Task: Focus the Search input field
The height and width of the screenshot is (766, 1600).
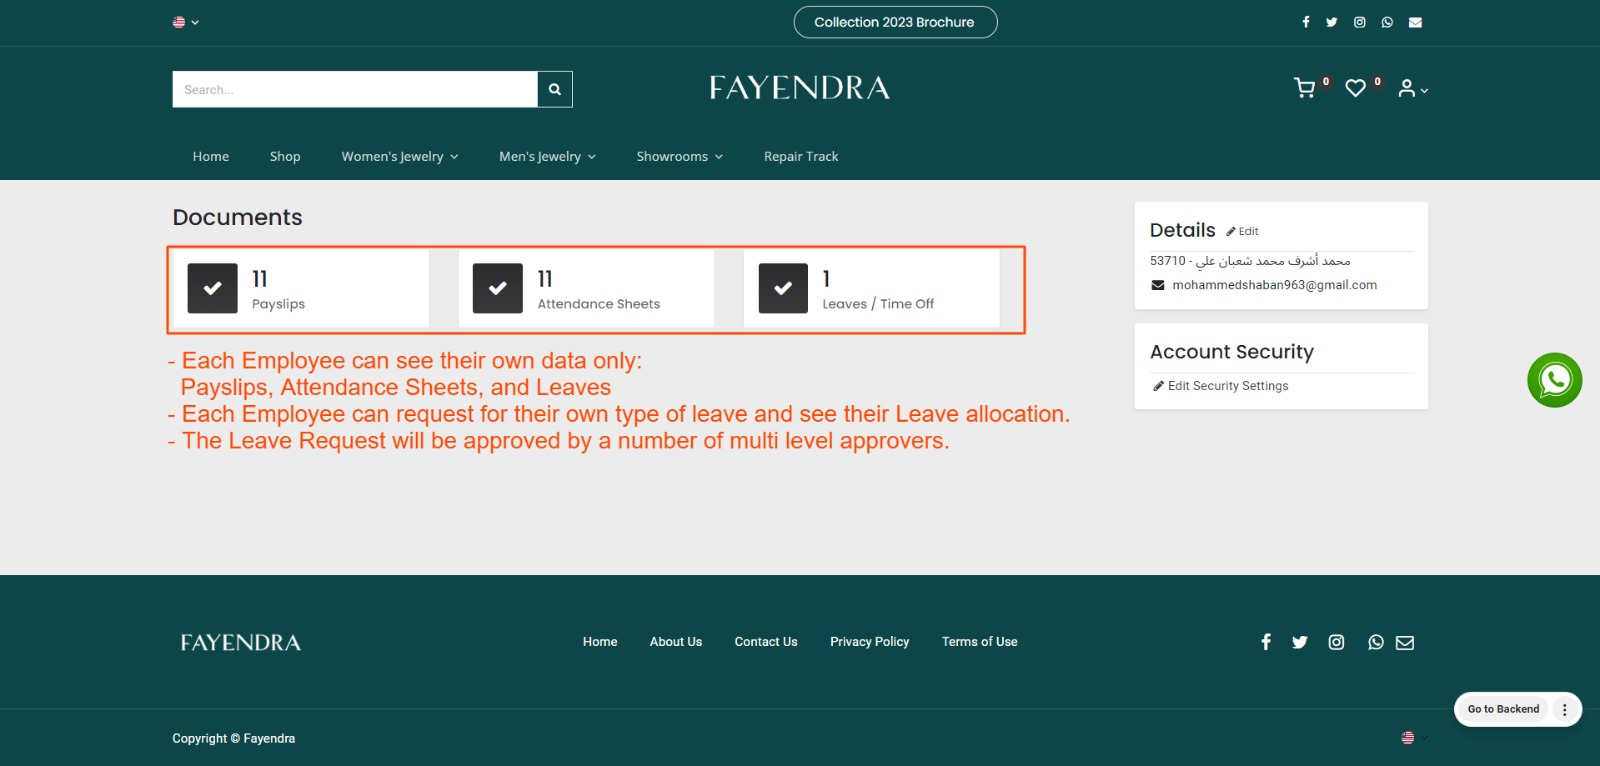Action: [x=355, y=89]
